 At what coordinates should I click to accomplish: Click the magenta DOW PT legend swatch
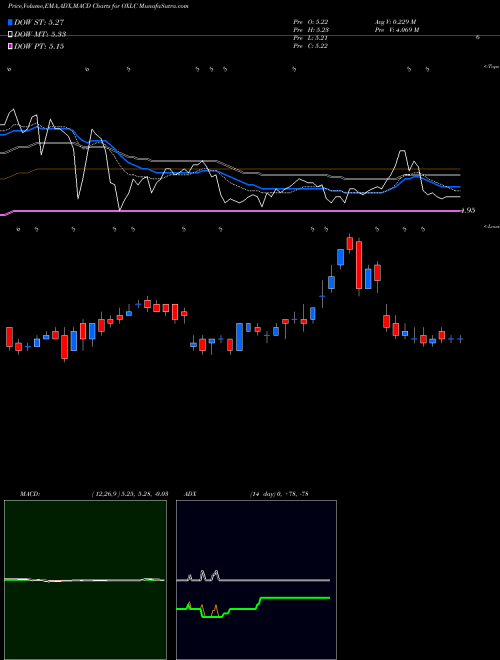10,46
